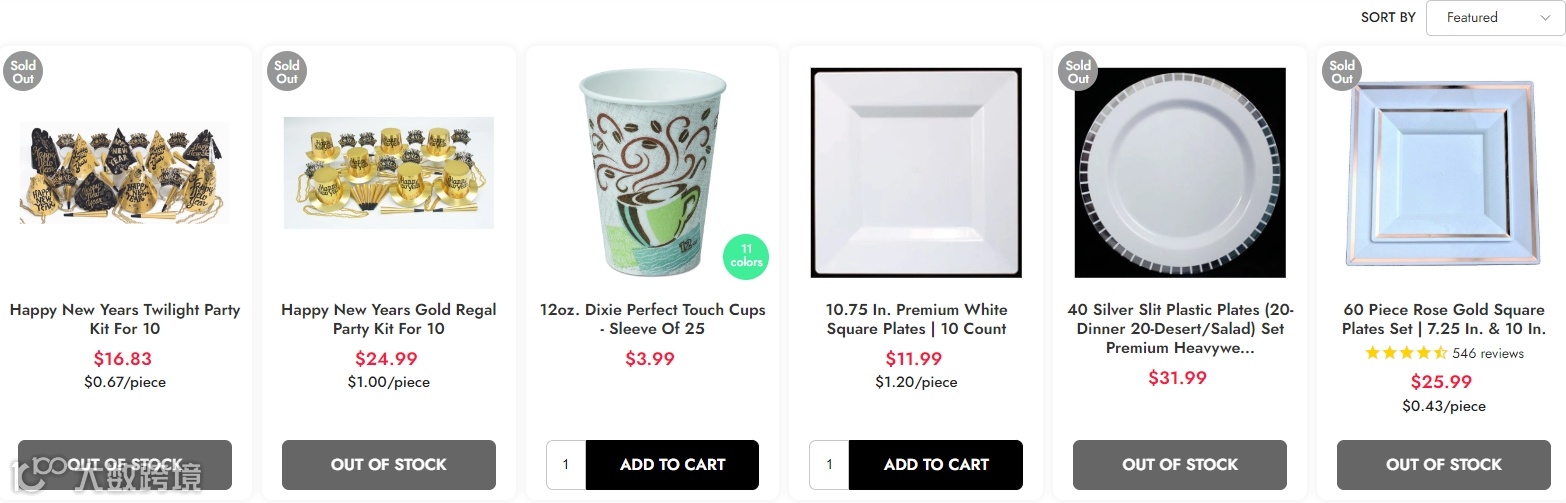Open the 546 reviews link
The height and width of the screenshot is (503, 1566).
pos(1488,353)
